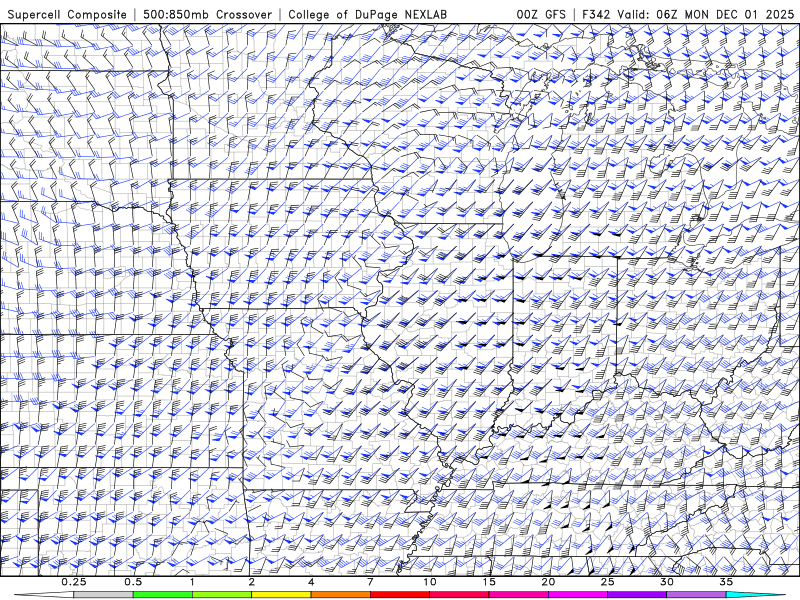This screenshot has width=800, height=600.
Task: Click the College of DuPage NEXLAB text
Action: click(x=367, y=14)
